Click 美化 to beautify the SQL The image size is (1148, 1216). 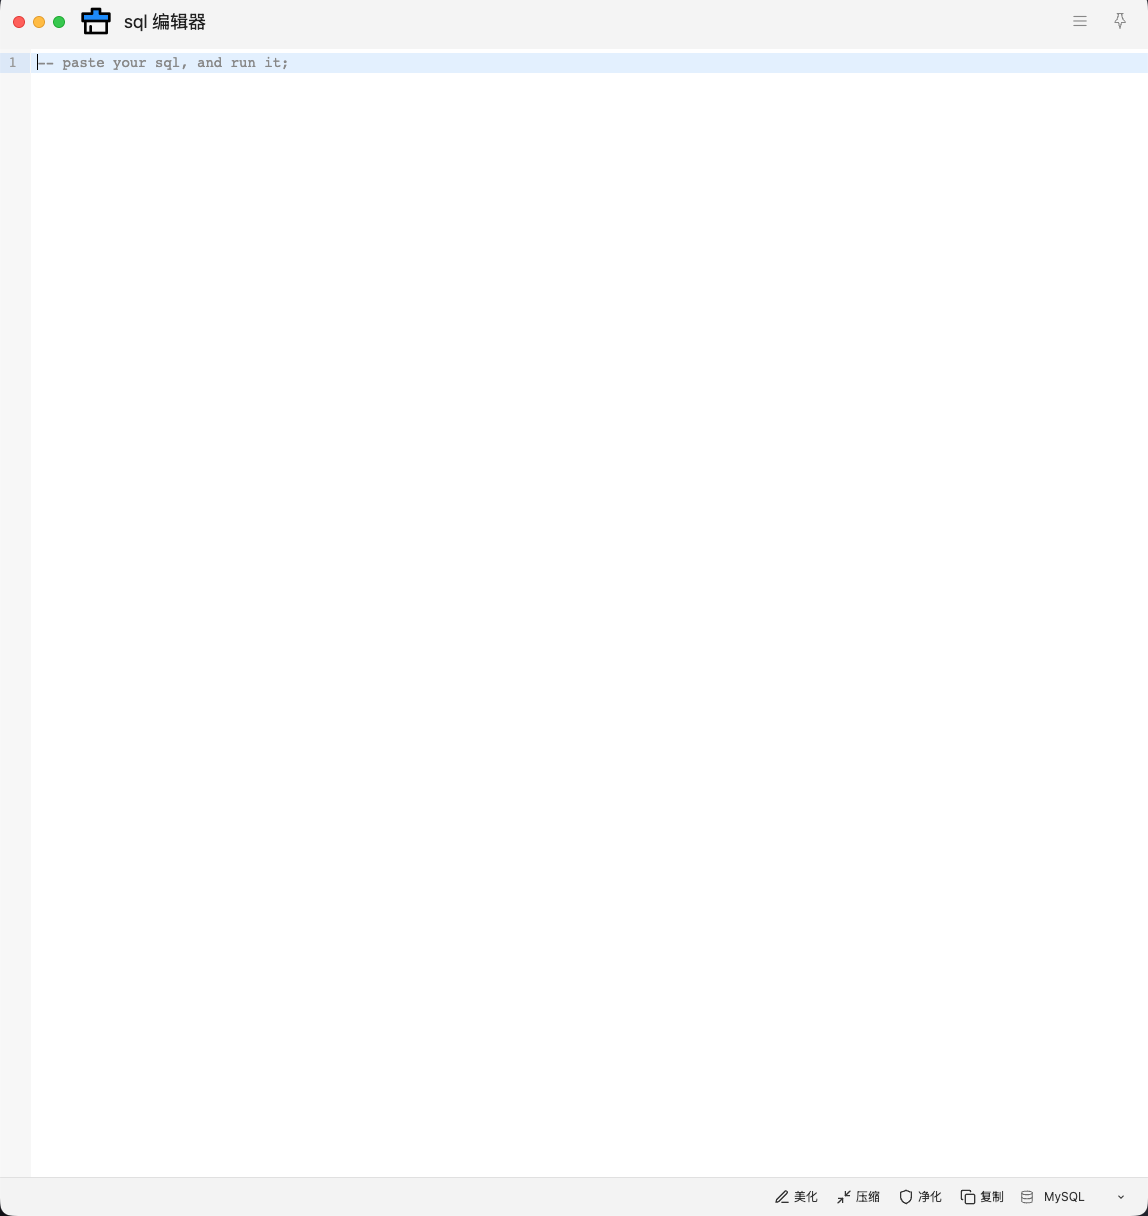click(796, 1197)
